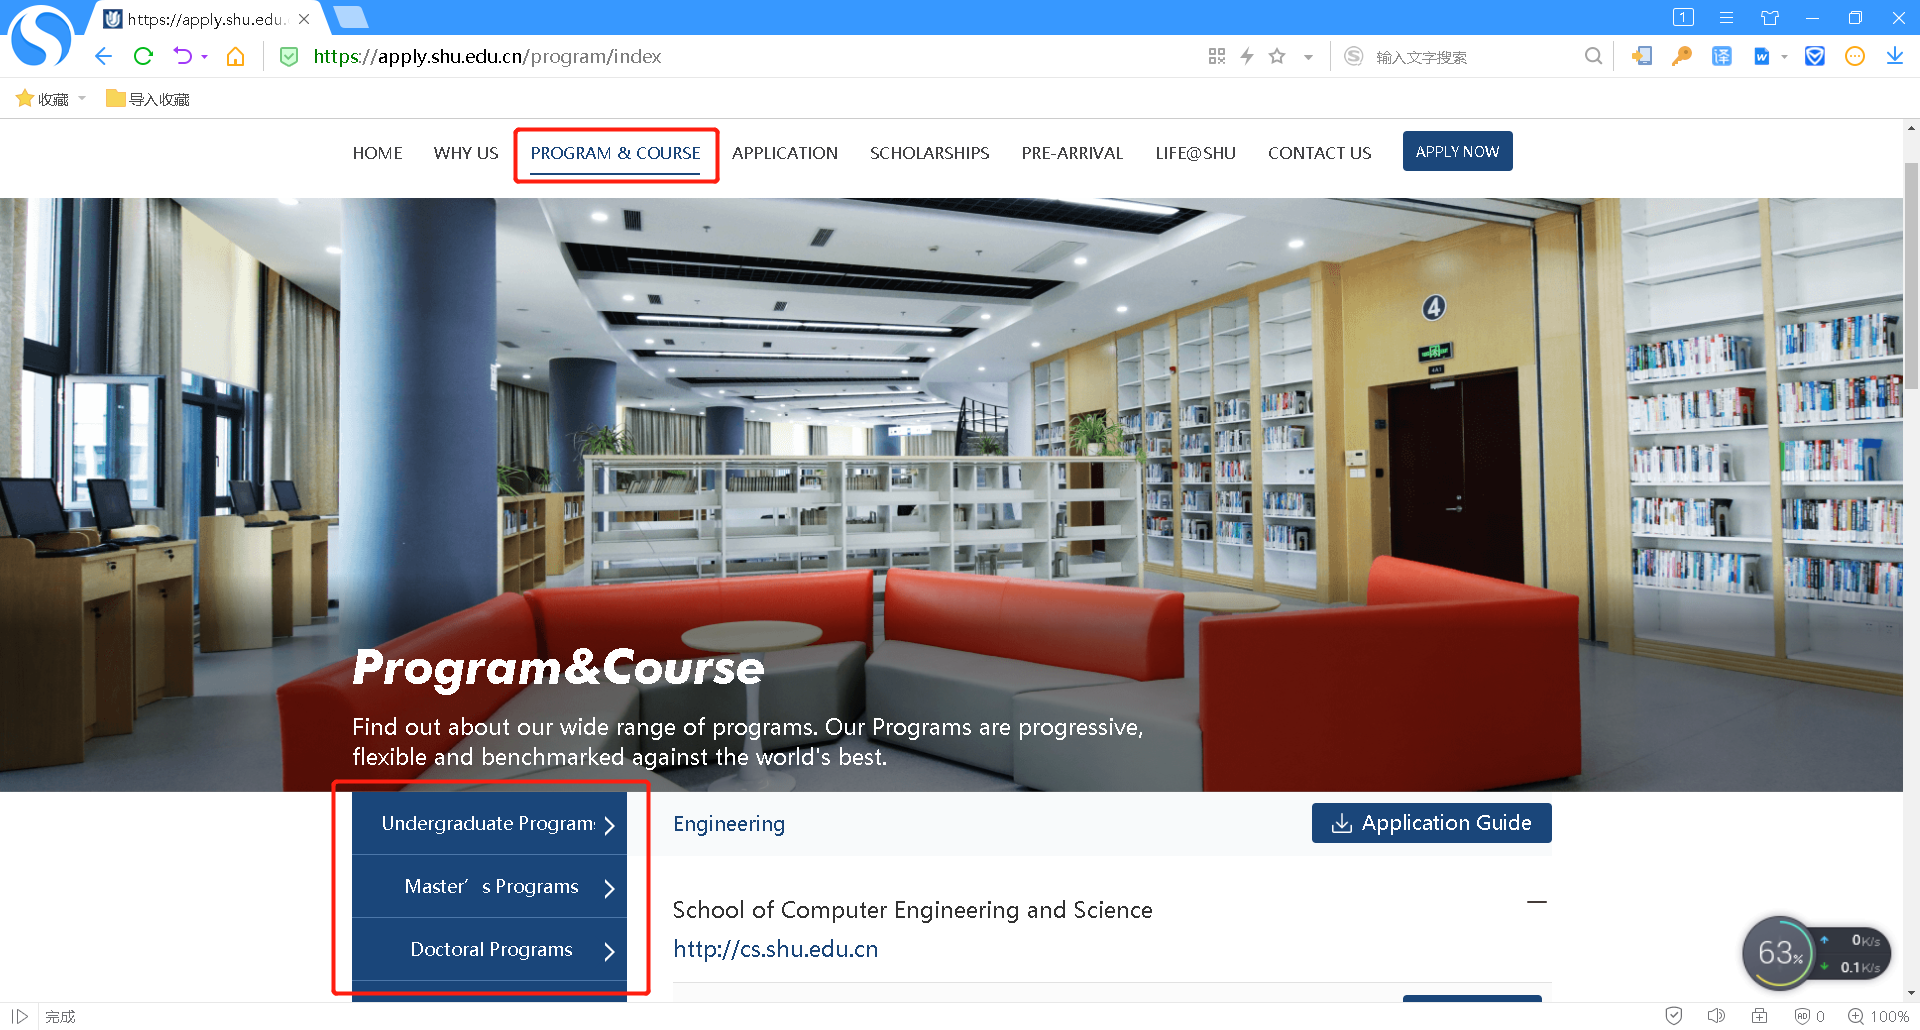Click the Sogou search engine icon
Viewport: 1920px width, 1030px height.
(x=1354, y=57)
